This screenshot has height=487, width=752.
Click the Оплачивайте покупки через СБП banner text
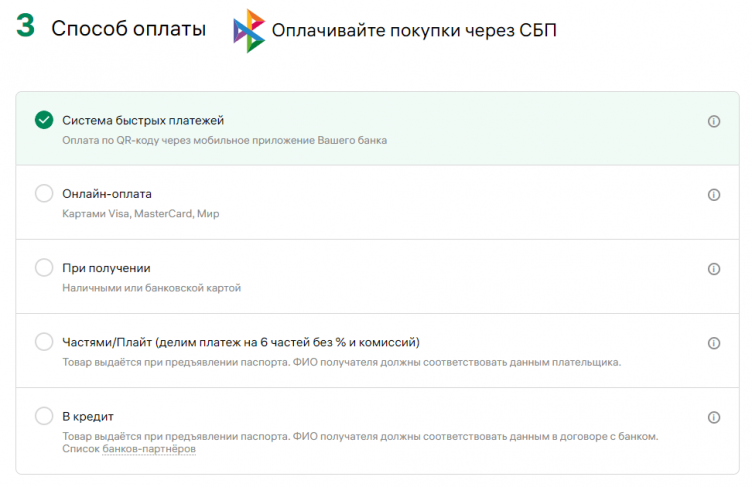414,30
